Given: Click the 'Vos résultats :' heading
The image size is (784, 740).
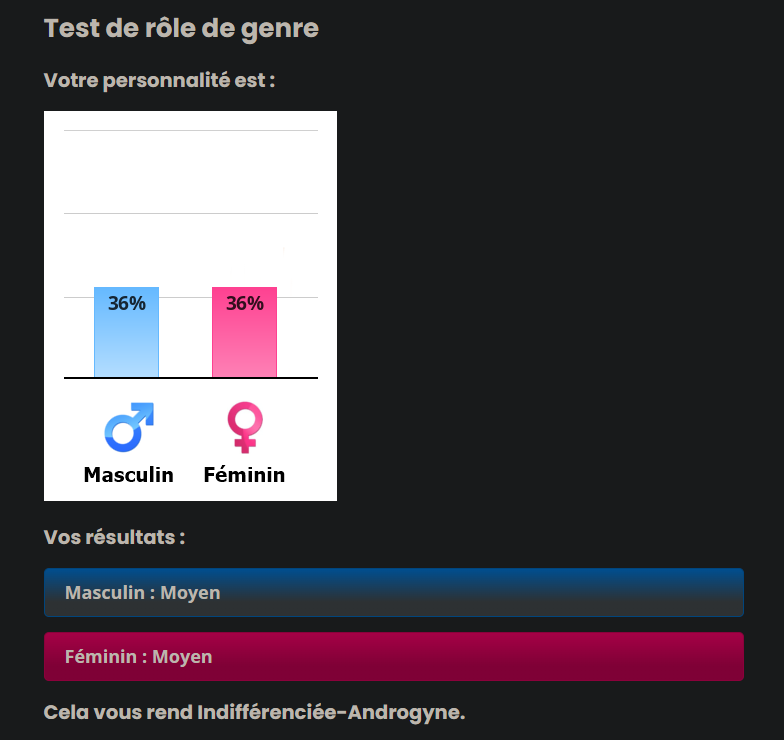Looking at the screenshot, I should 114,537.
